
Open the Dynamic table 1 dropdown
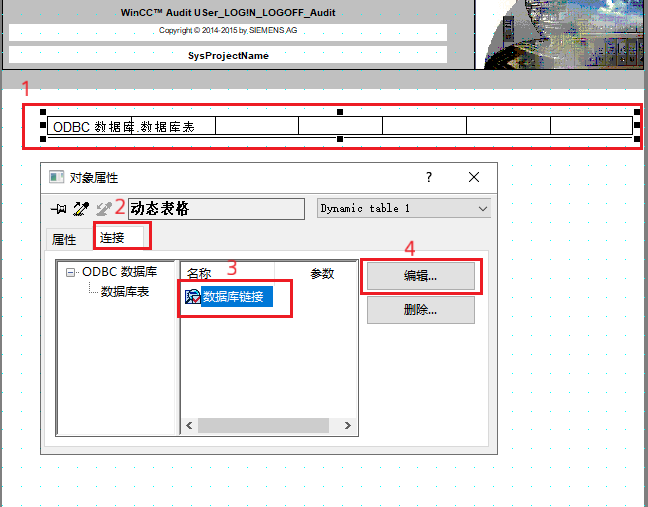(x=483, y=208)
